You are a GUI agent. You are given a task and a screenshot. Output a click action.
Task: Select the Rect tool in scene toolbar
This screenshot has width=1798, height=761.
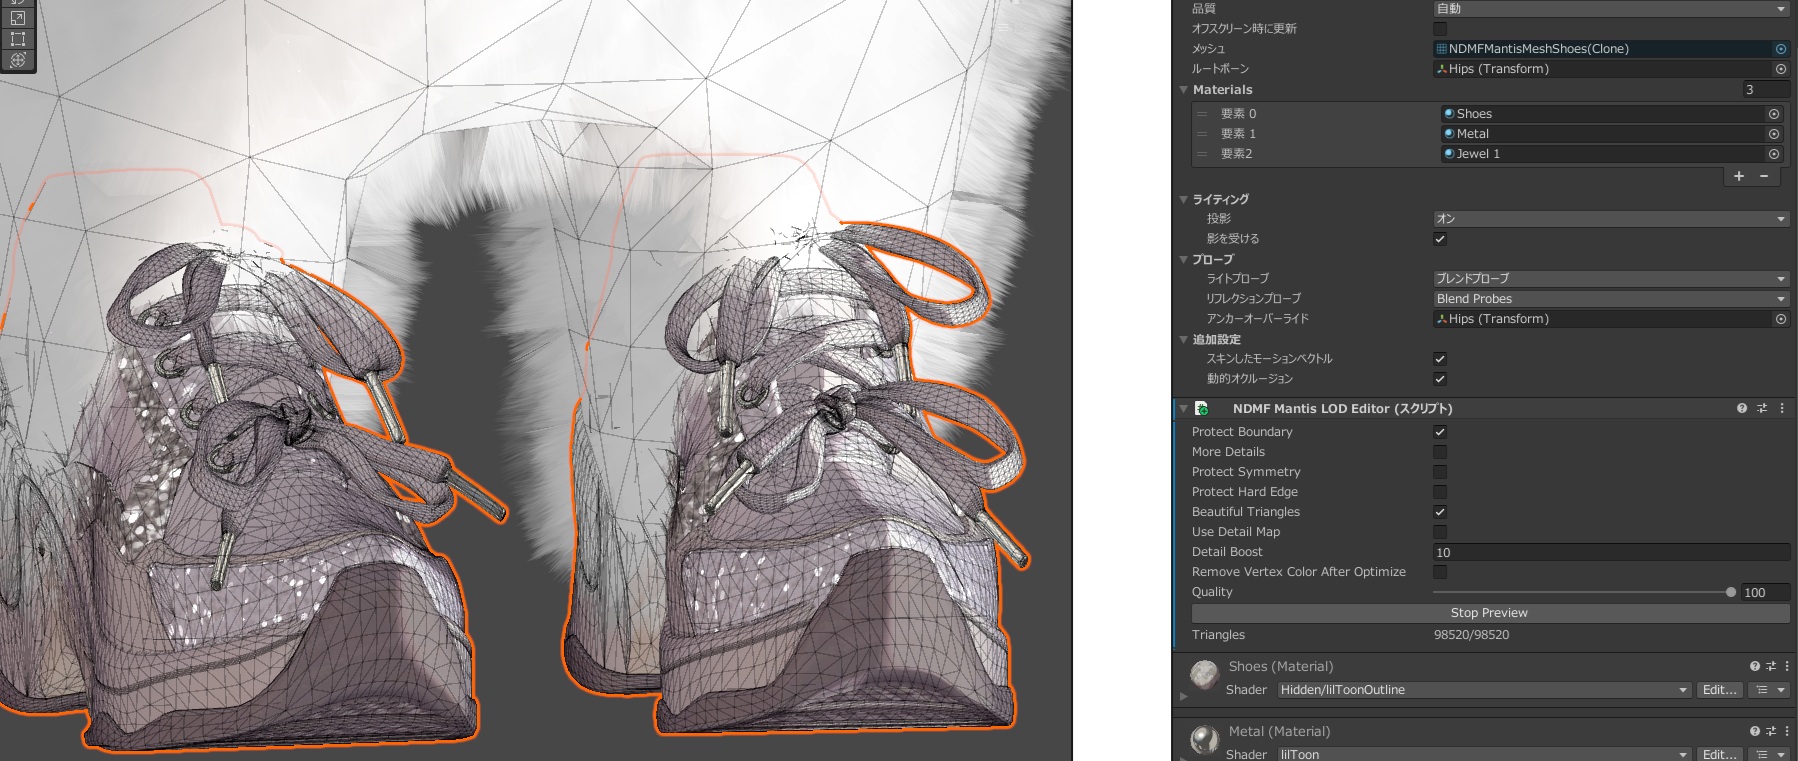(17, 39)
